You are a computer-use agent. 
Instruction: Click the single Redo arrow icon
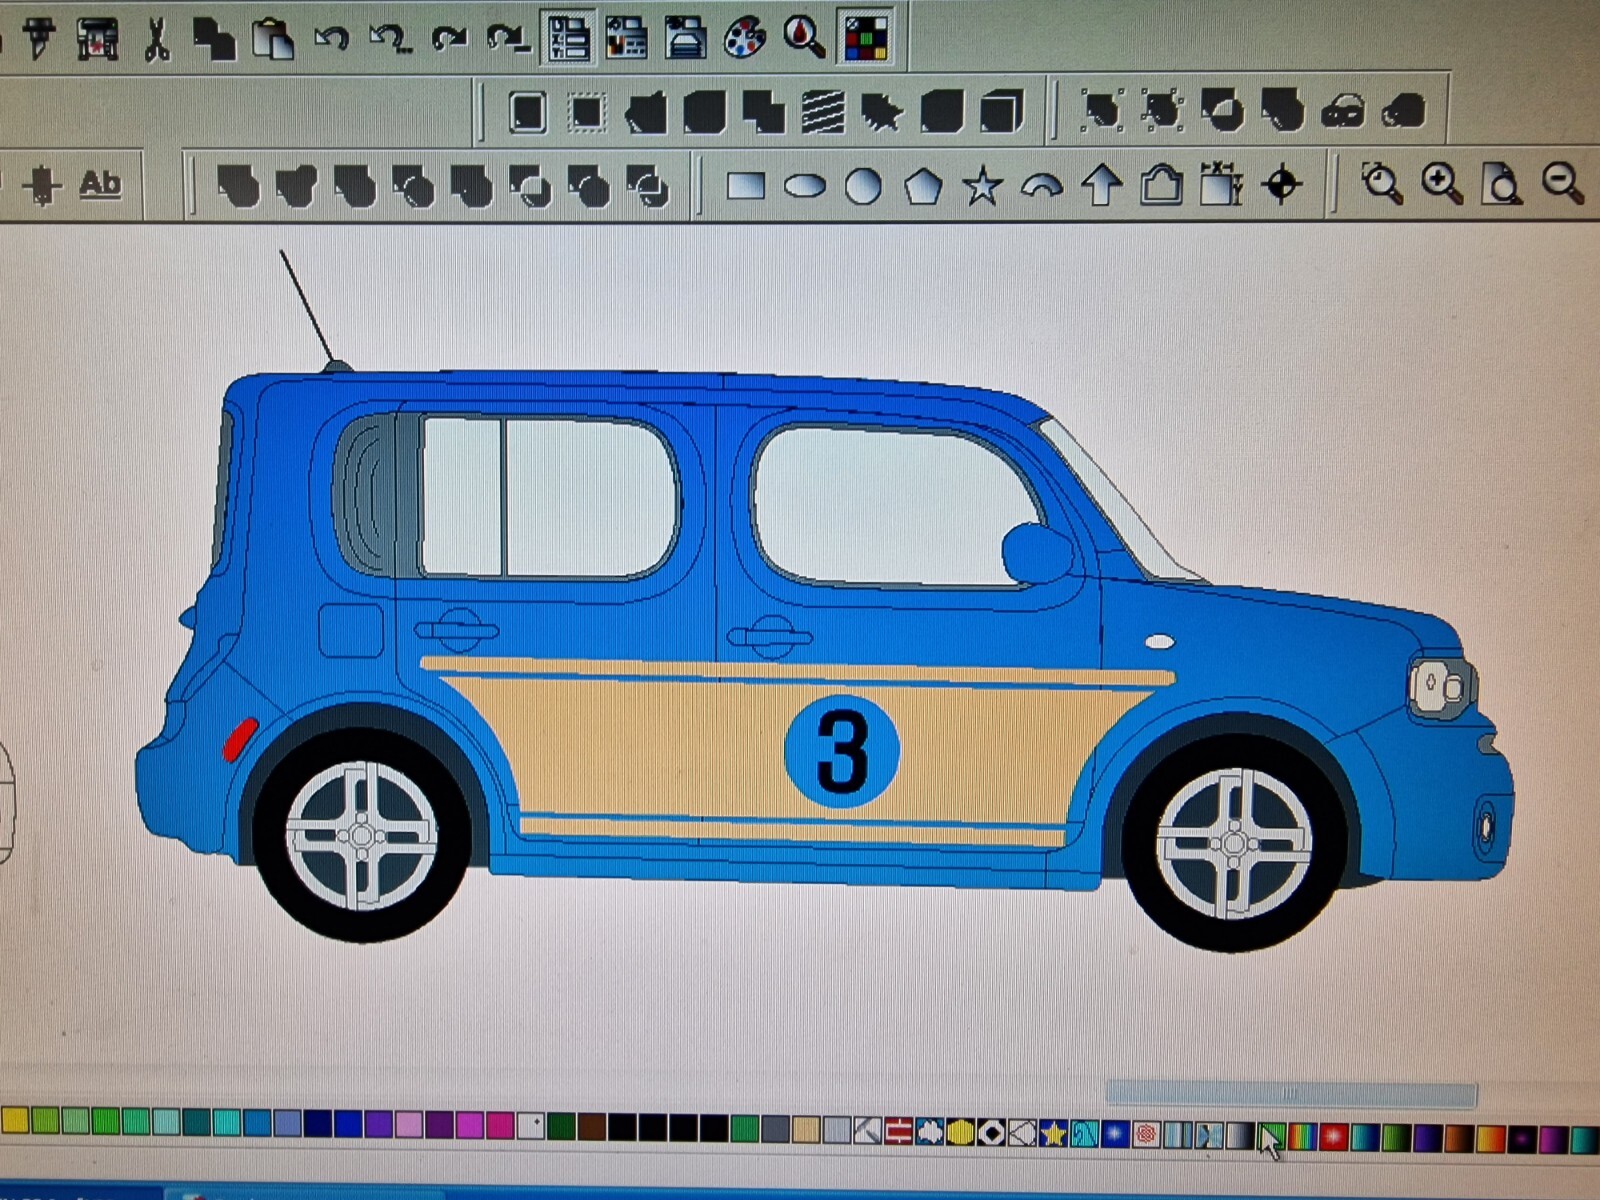(x=449, y=39)
